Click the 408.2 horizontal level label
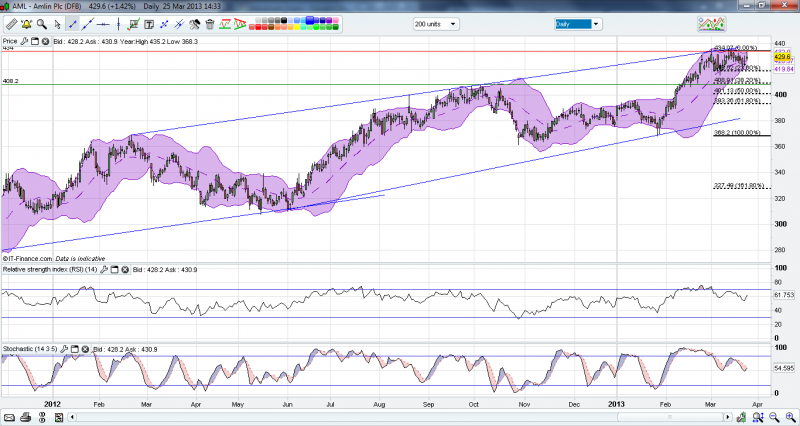Screen dimensions: 800x426 10,81
